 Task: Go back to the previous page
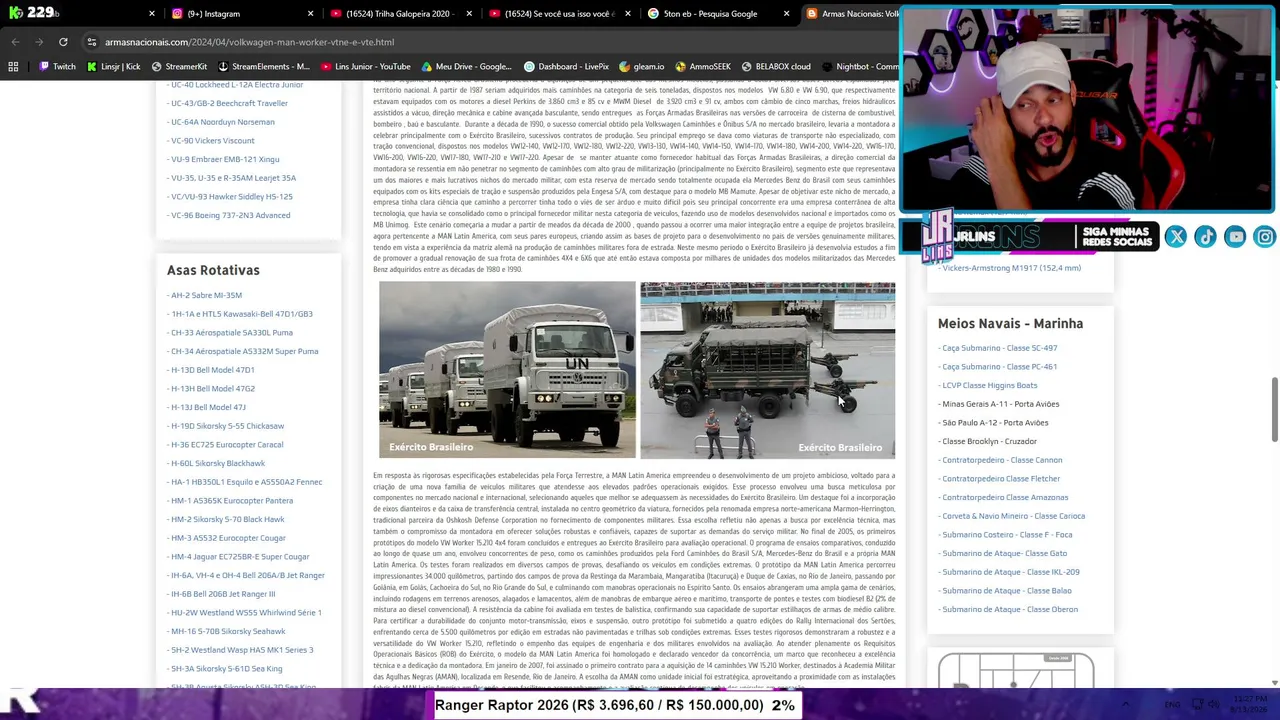(x=15, y=42)
